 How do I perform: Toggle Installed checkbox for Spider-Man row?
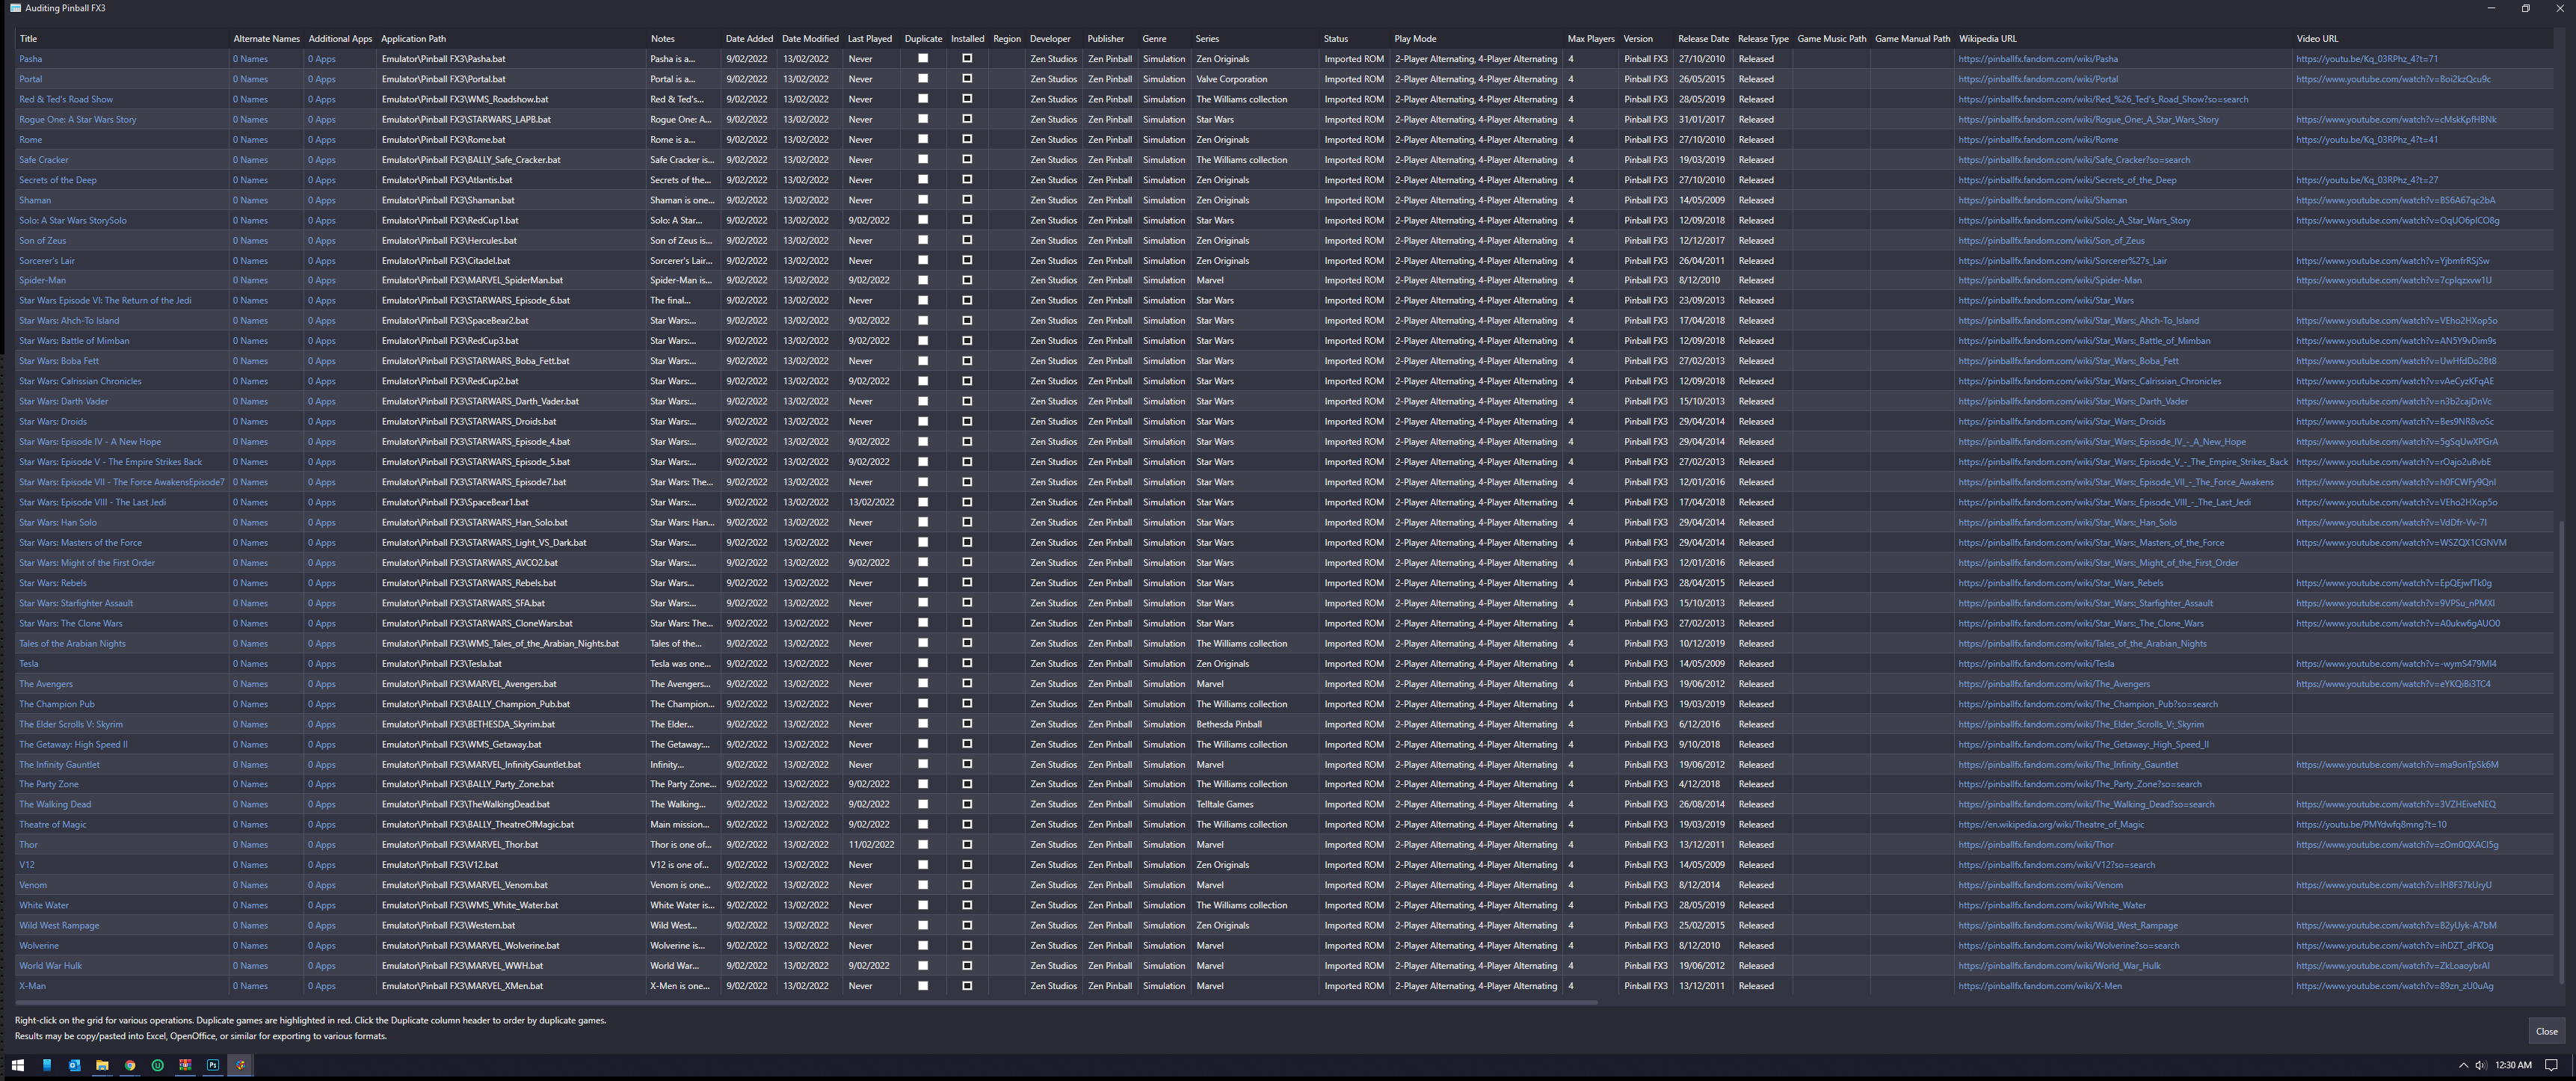(967, 280)
